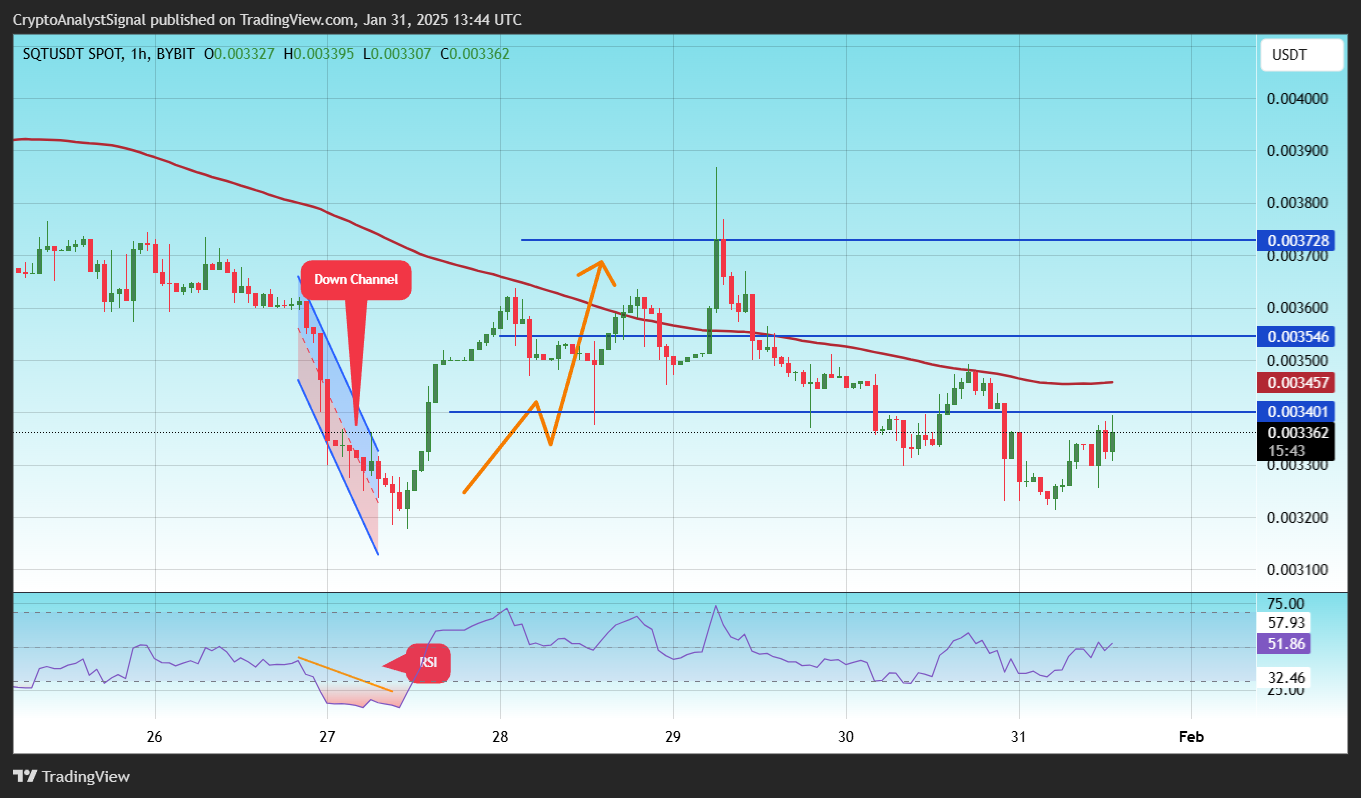This screenshot has height=798, width=1361.
Task: Click the Feb label on time axis
Action: coord(1191,737)
